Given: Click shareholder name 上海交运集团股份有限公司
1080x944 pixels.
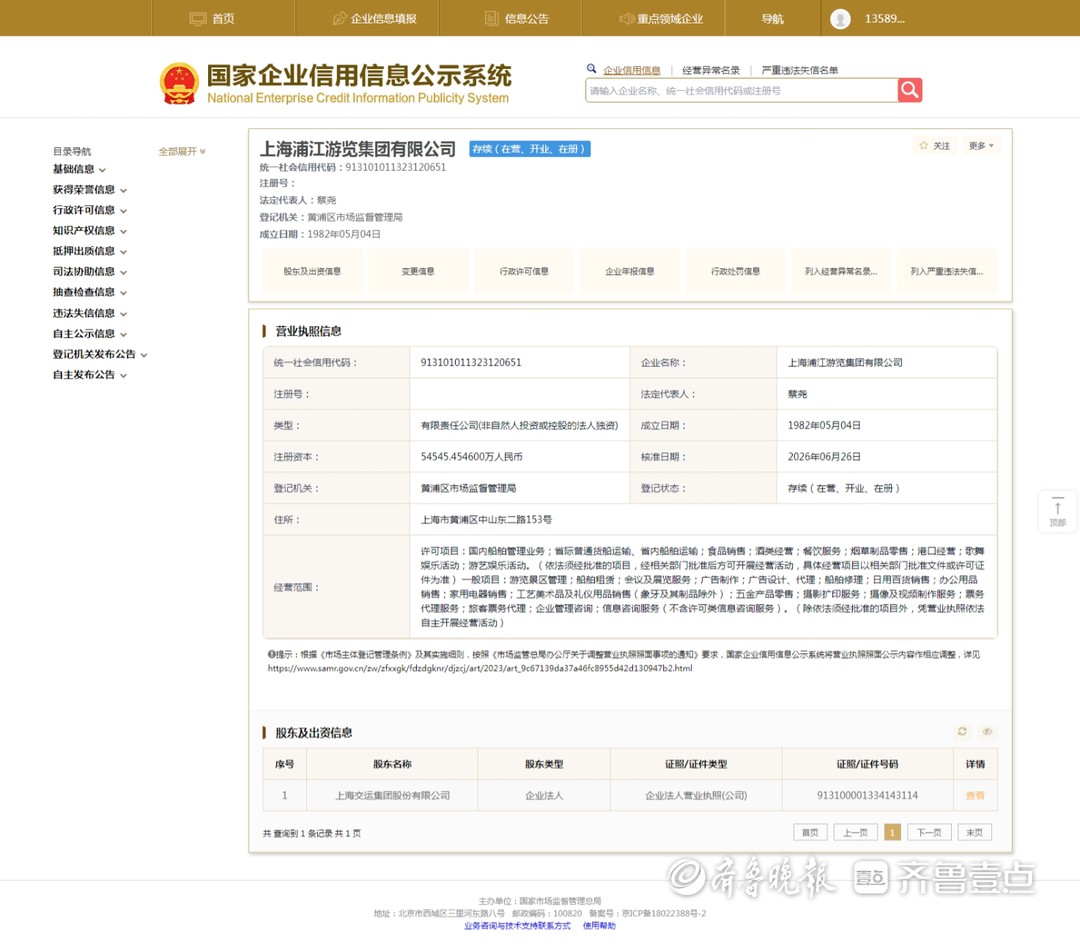Looking at the screenshot, I should click(x=393, y=795).
